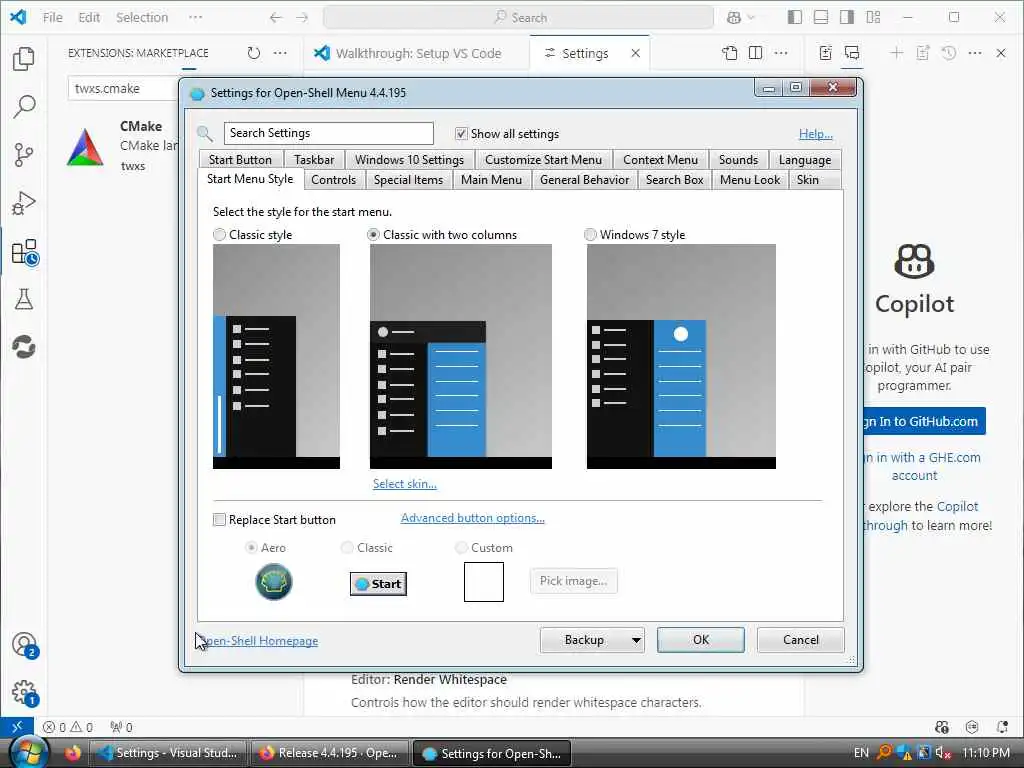Click the CMake extension logo

pos(85,146)
